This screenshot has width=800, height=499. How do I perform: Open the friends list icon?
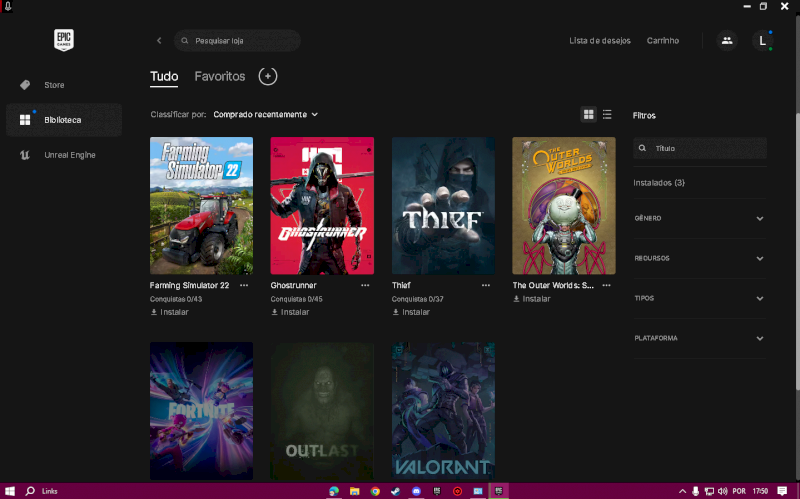[x=727, y=41]
